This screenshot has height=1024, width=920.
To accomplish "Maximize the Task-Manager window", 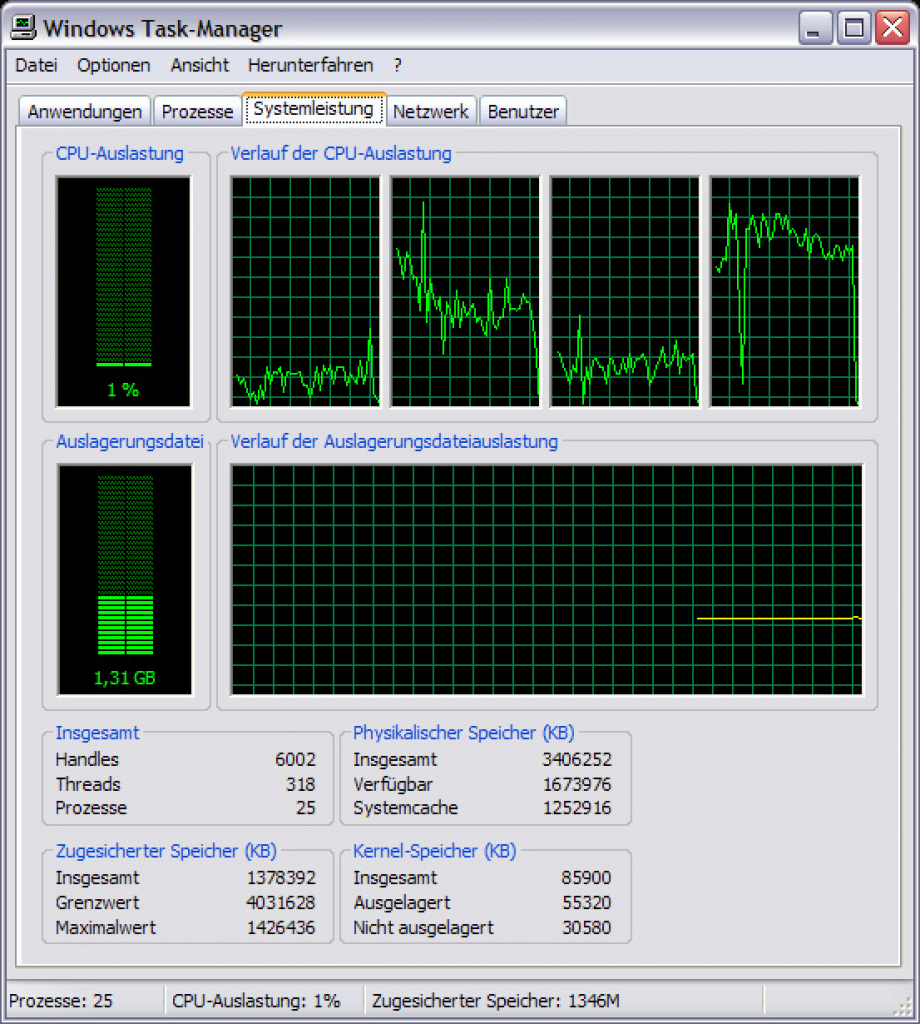I will (854, 28).
